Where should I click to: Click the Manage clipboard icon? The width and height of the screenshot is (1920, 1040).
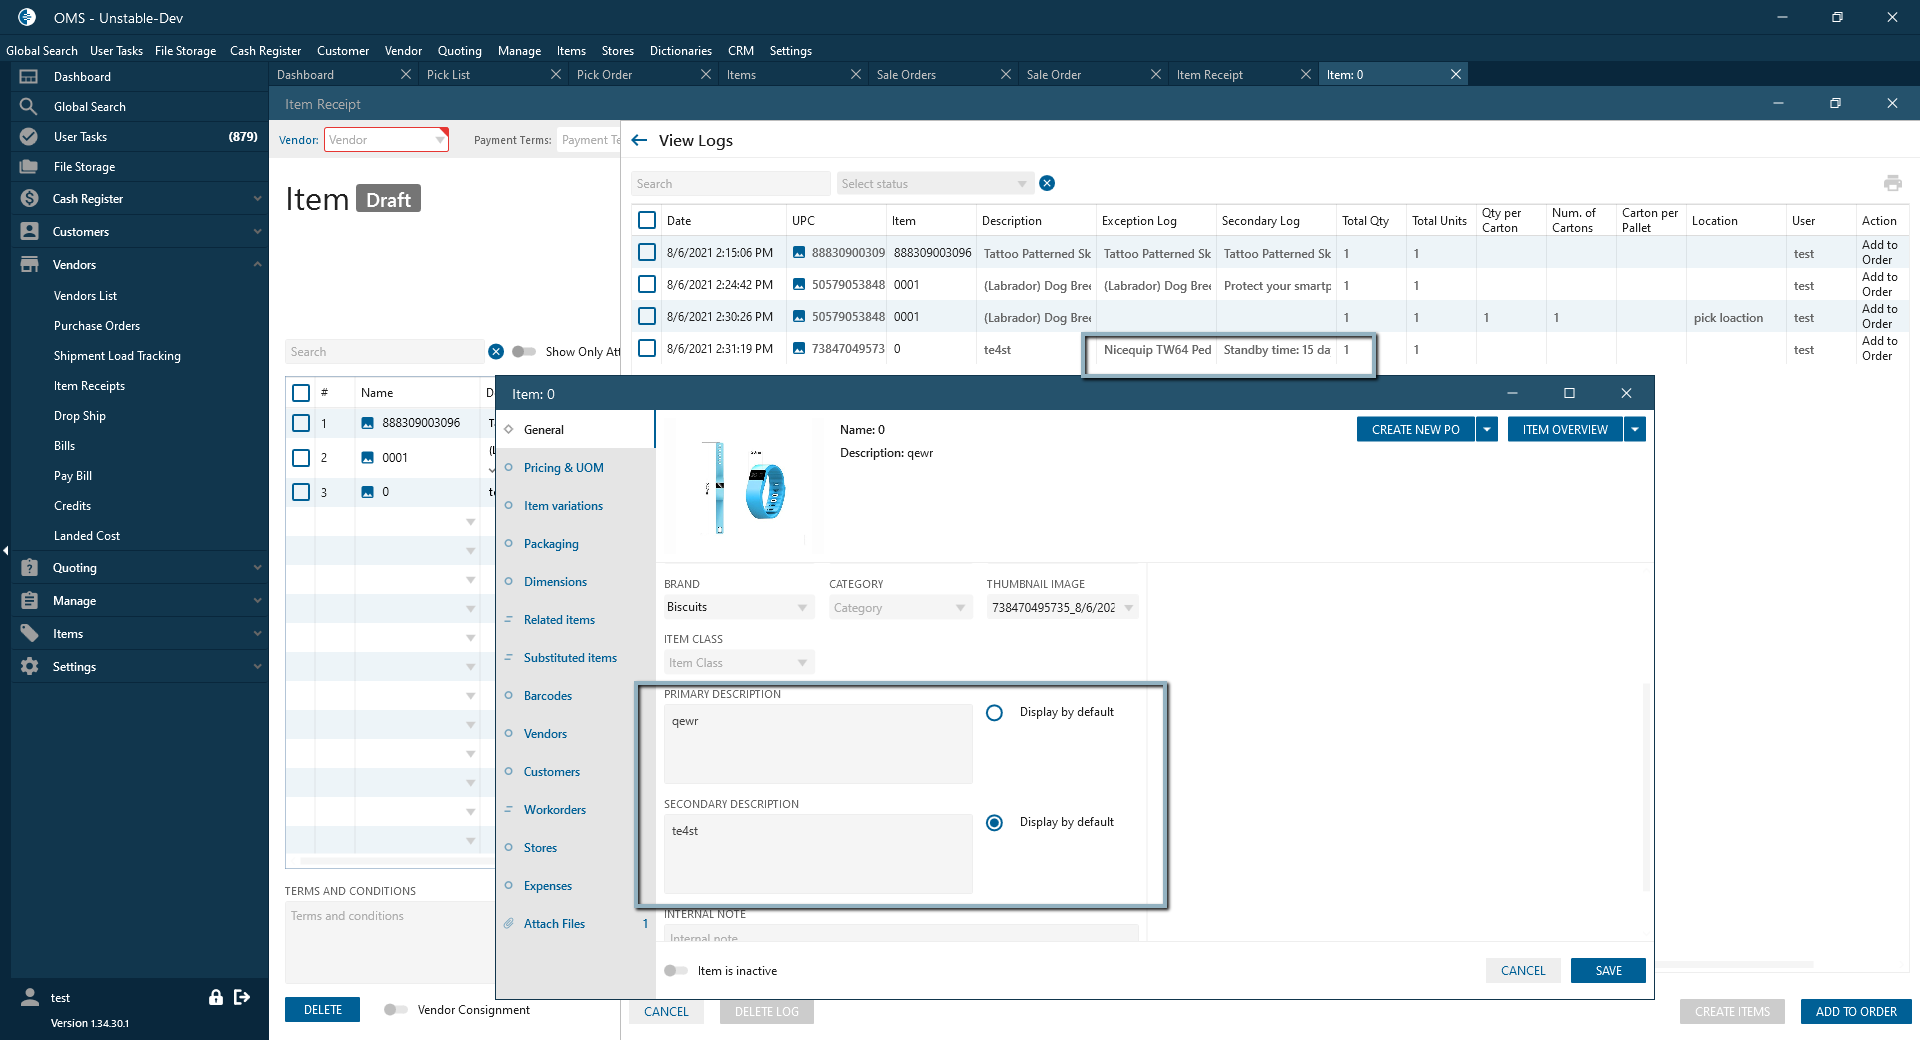(x=29, y=601)
